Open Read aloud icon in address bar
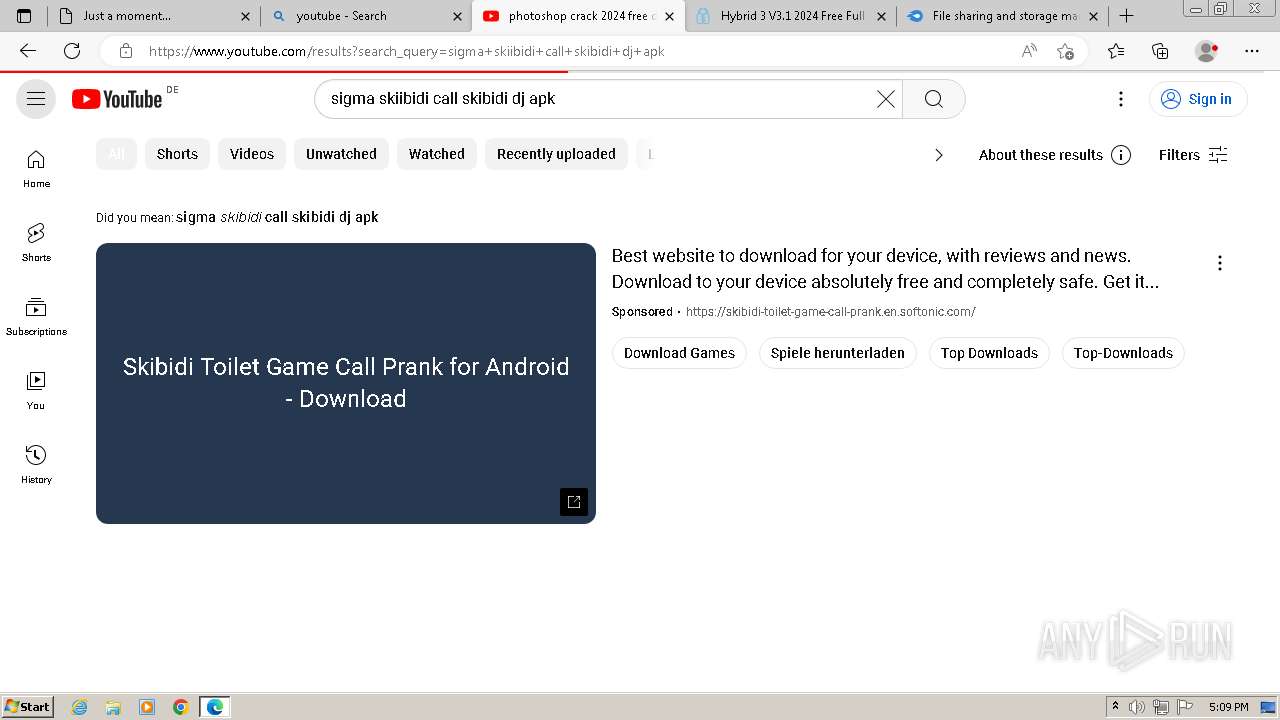This screenshot has width=1280, height=720. pyautogui.click(x=1029, y=51)
